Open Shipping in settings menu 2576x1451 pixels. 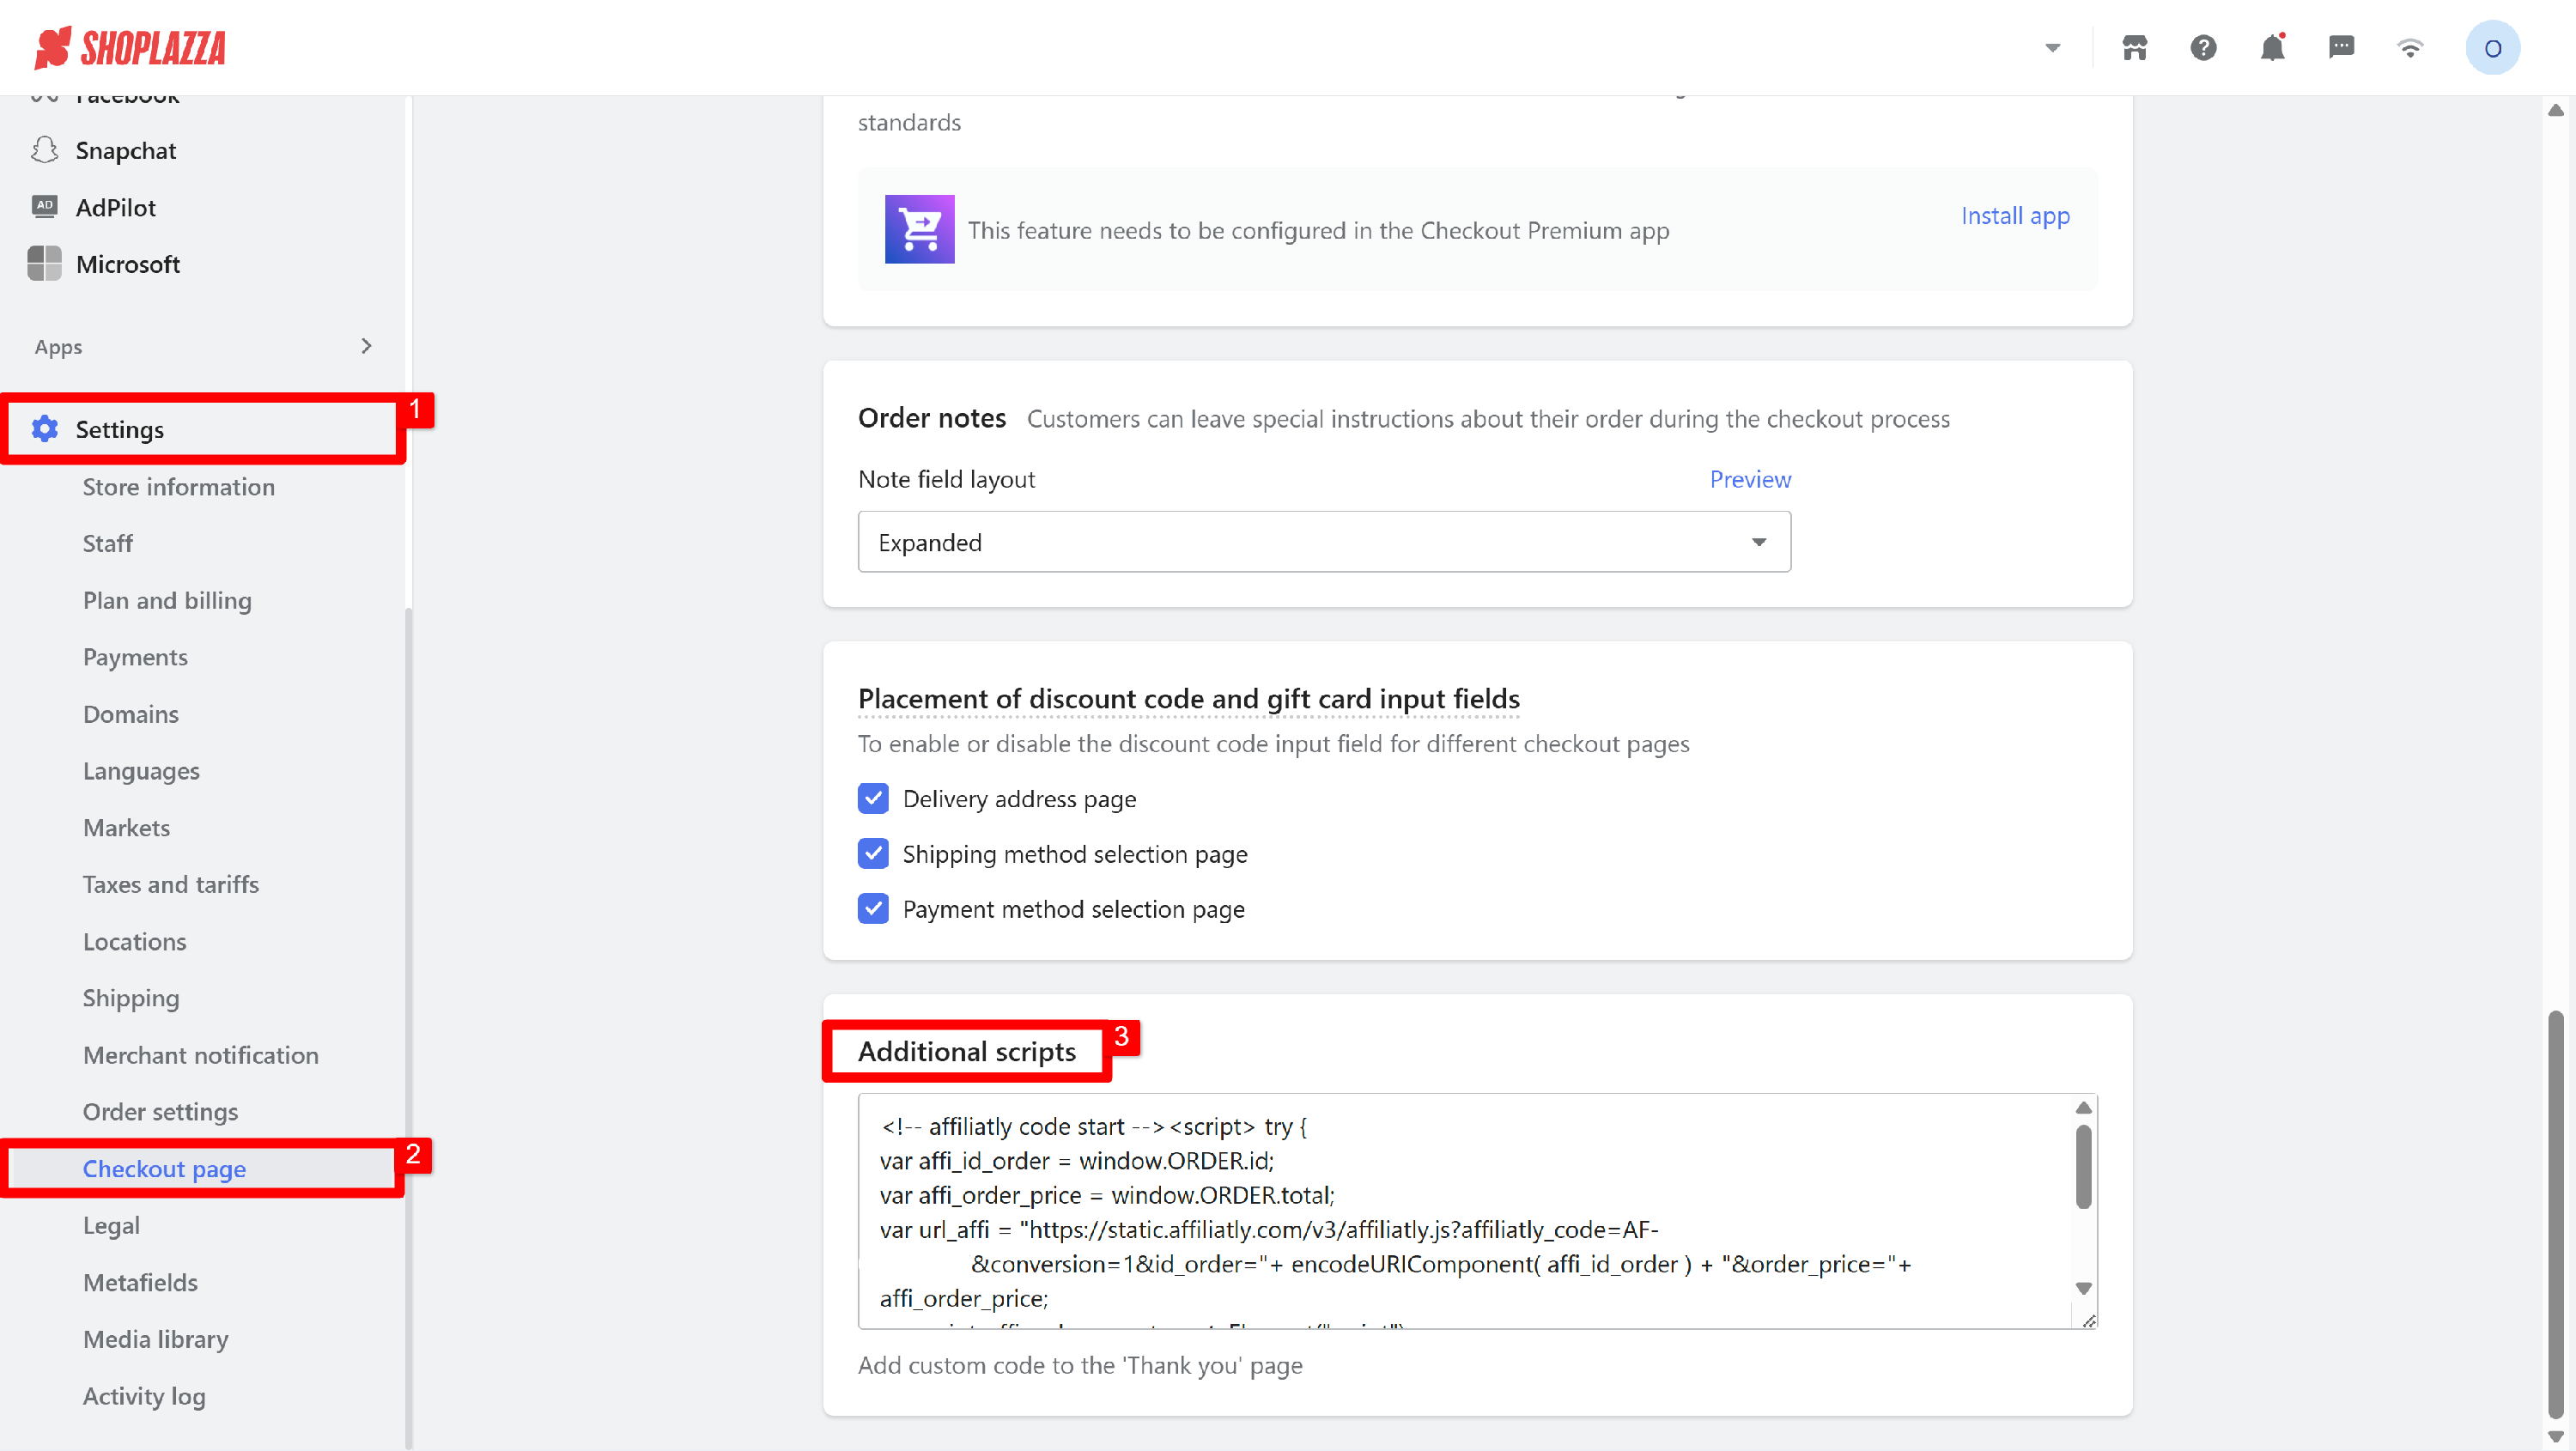131,997
